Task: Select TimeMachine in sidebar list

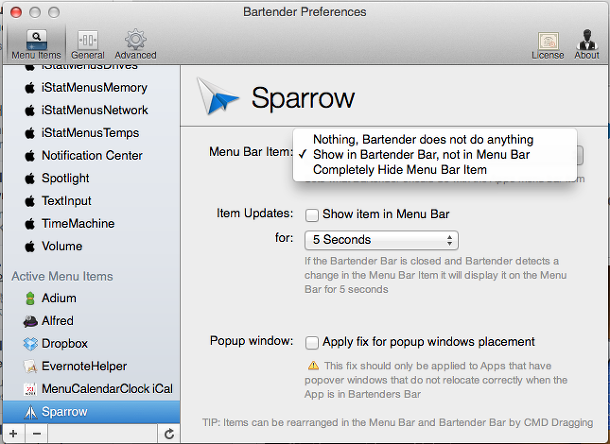Action: 78,223
